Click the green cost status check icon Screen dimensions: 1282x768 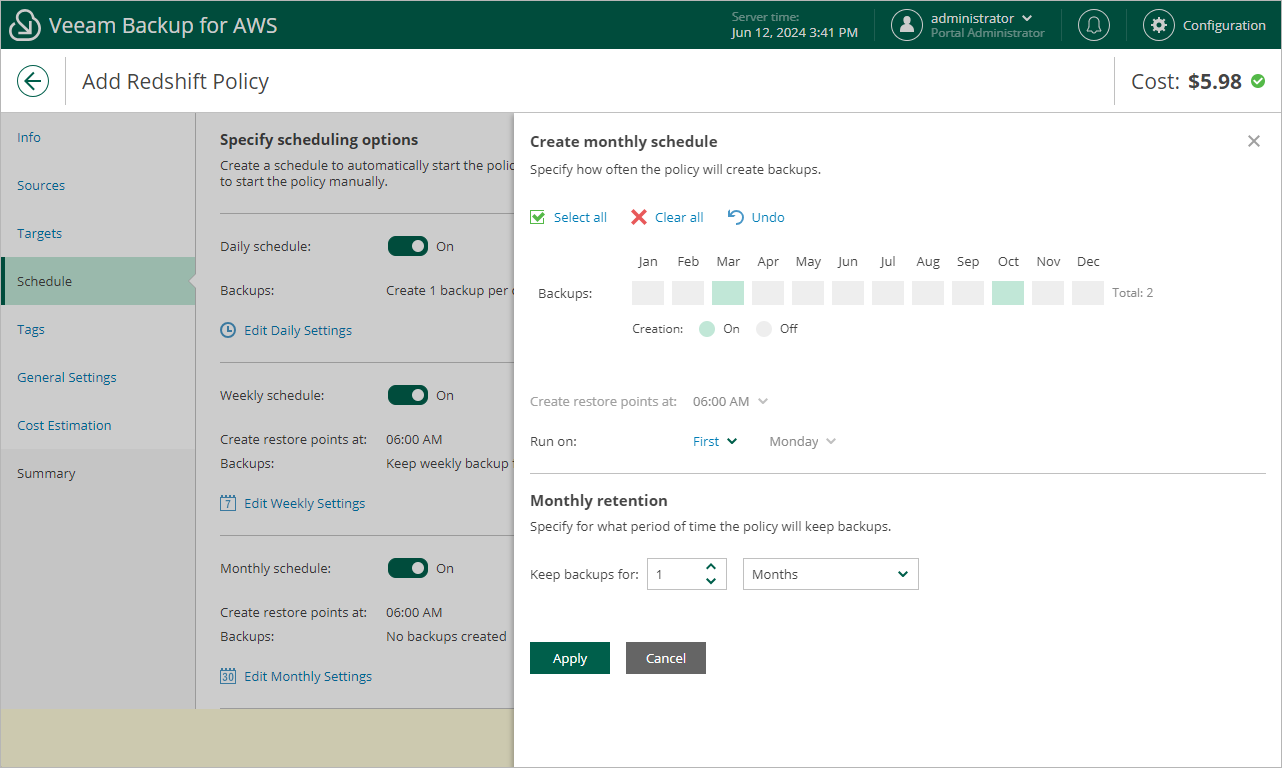click(x=1258, y=81)
